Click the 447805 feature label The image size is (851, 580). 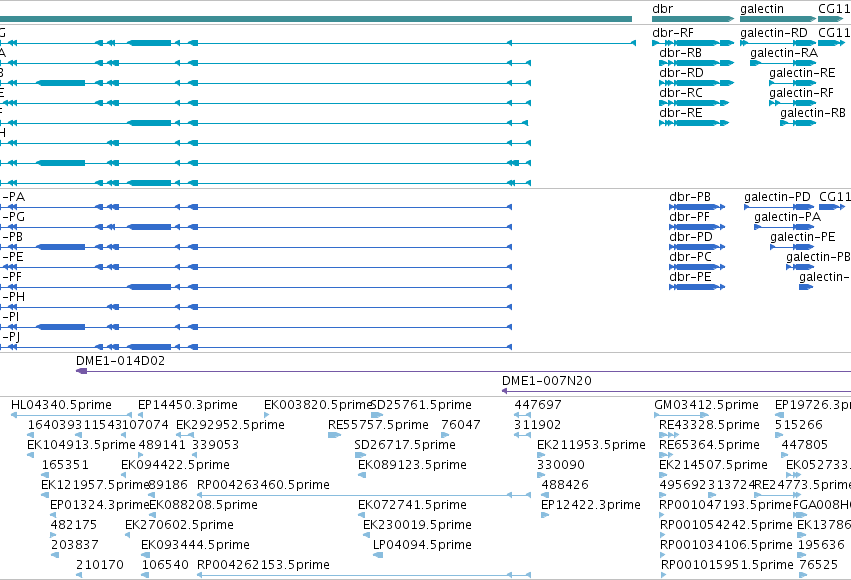point(804,445)
